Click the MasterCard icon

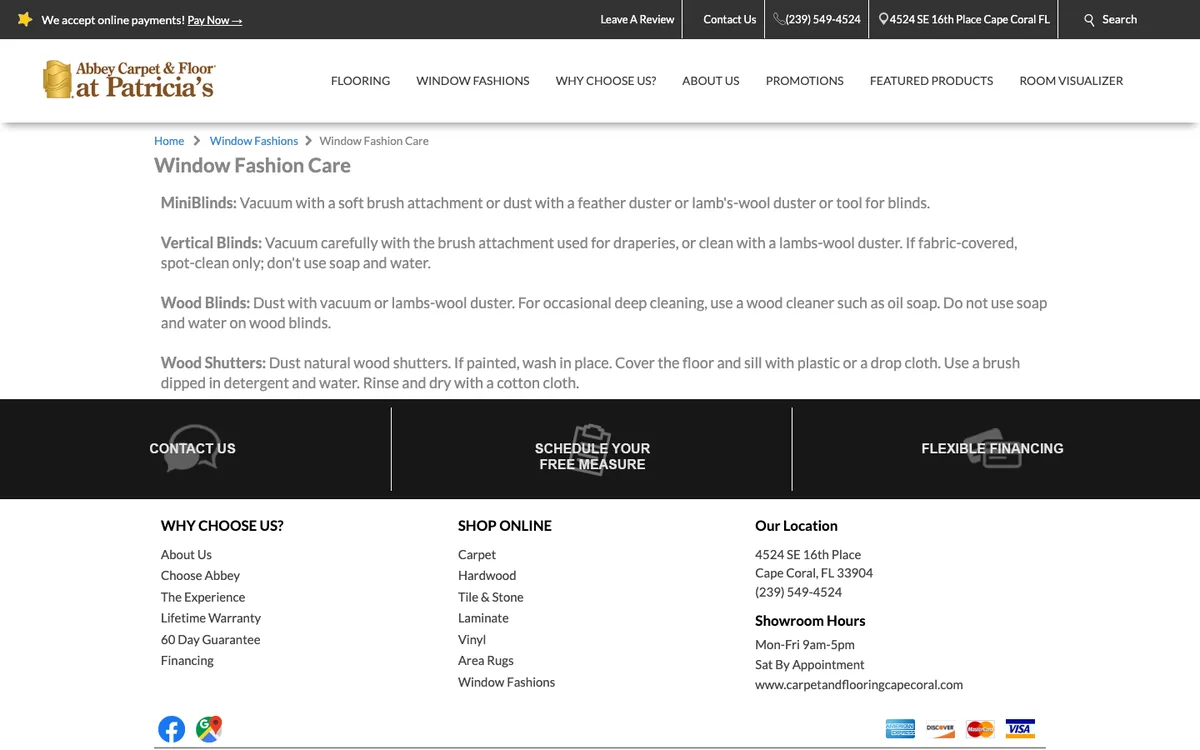[980, 729]
